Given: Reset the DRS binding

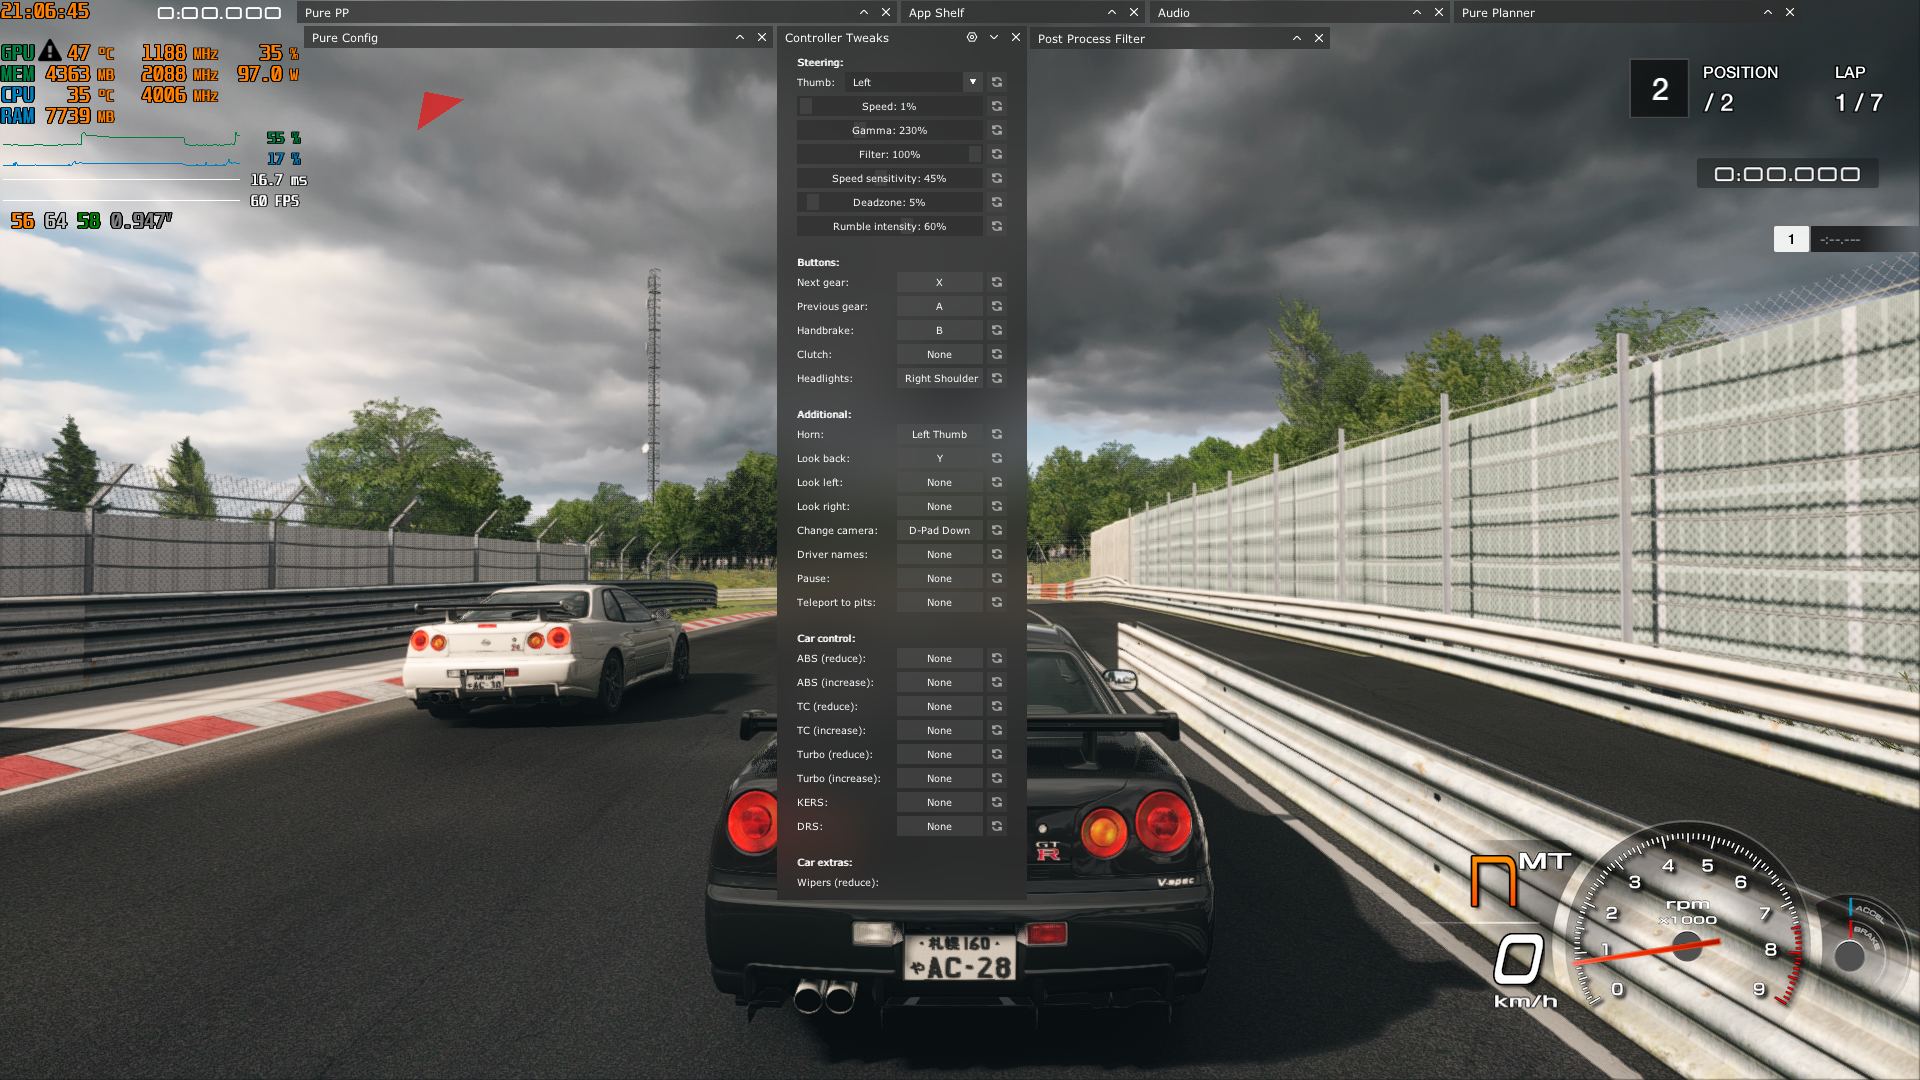Looking at the screenshot, I should (x=997, y=826).
